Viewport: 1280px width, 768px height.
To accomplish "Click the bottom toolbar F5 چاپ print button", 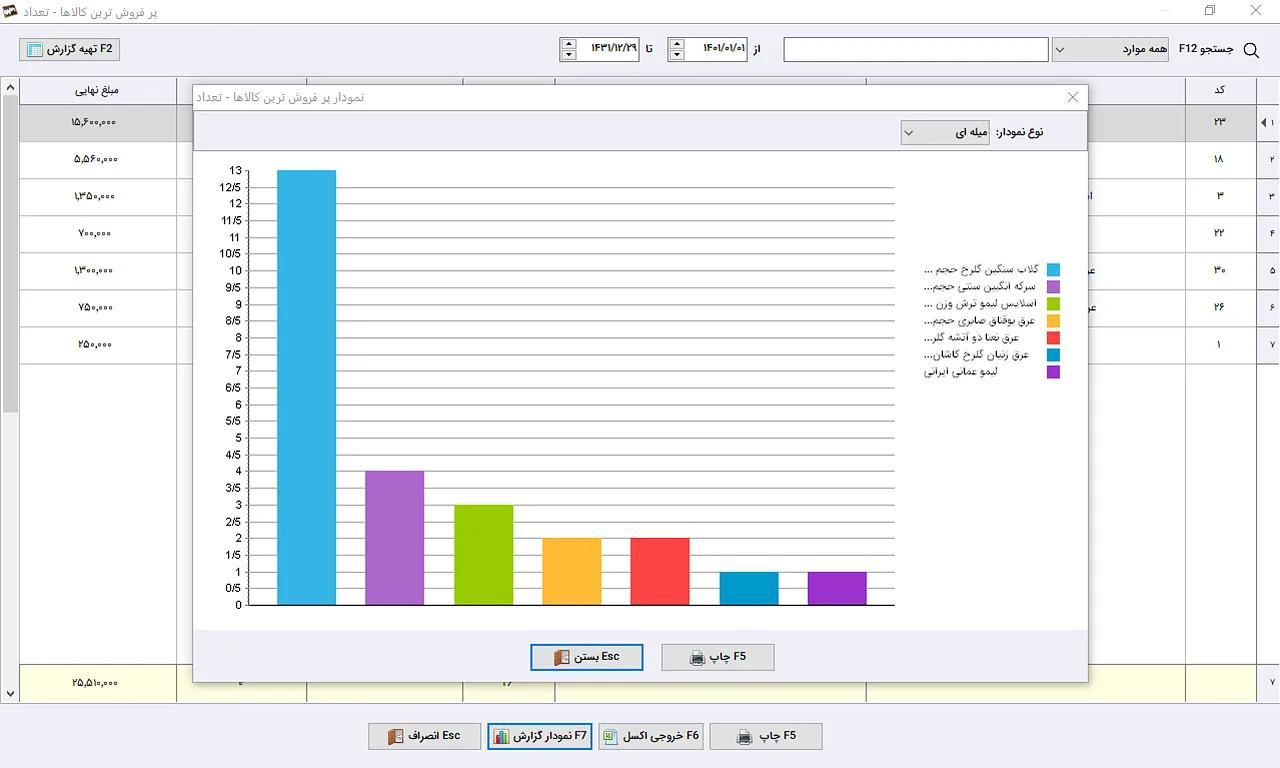I will tap(766, 736).
